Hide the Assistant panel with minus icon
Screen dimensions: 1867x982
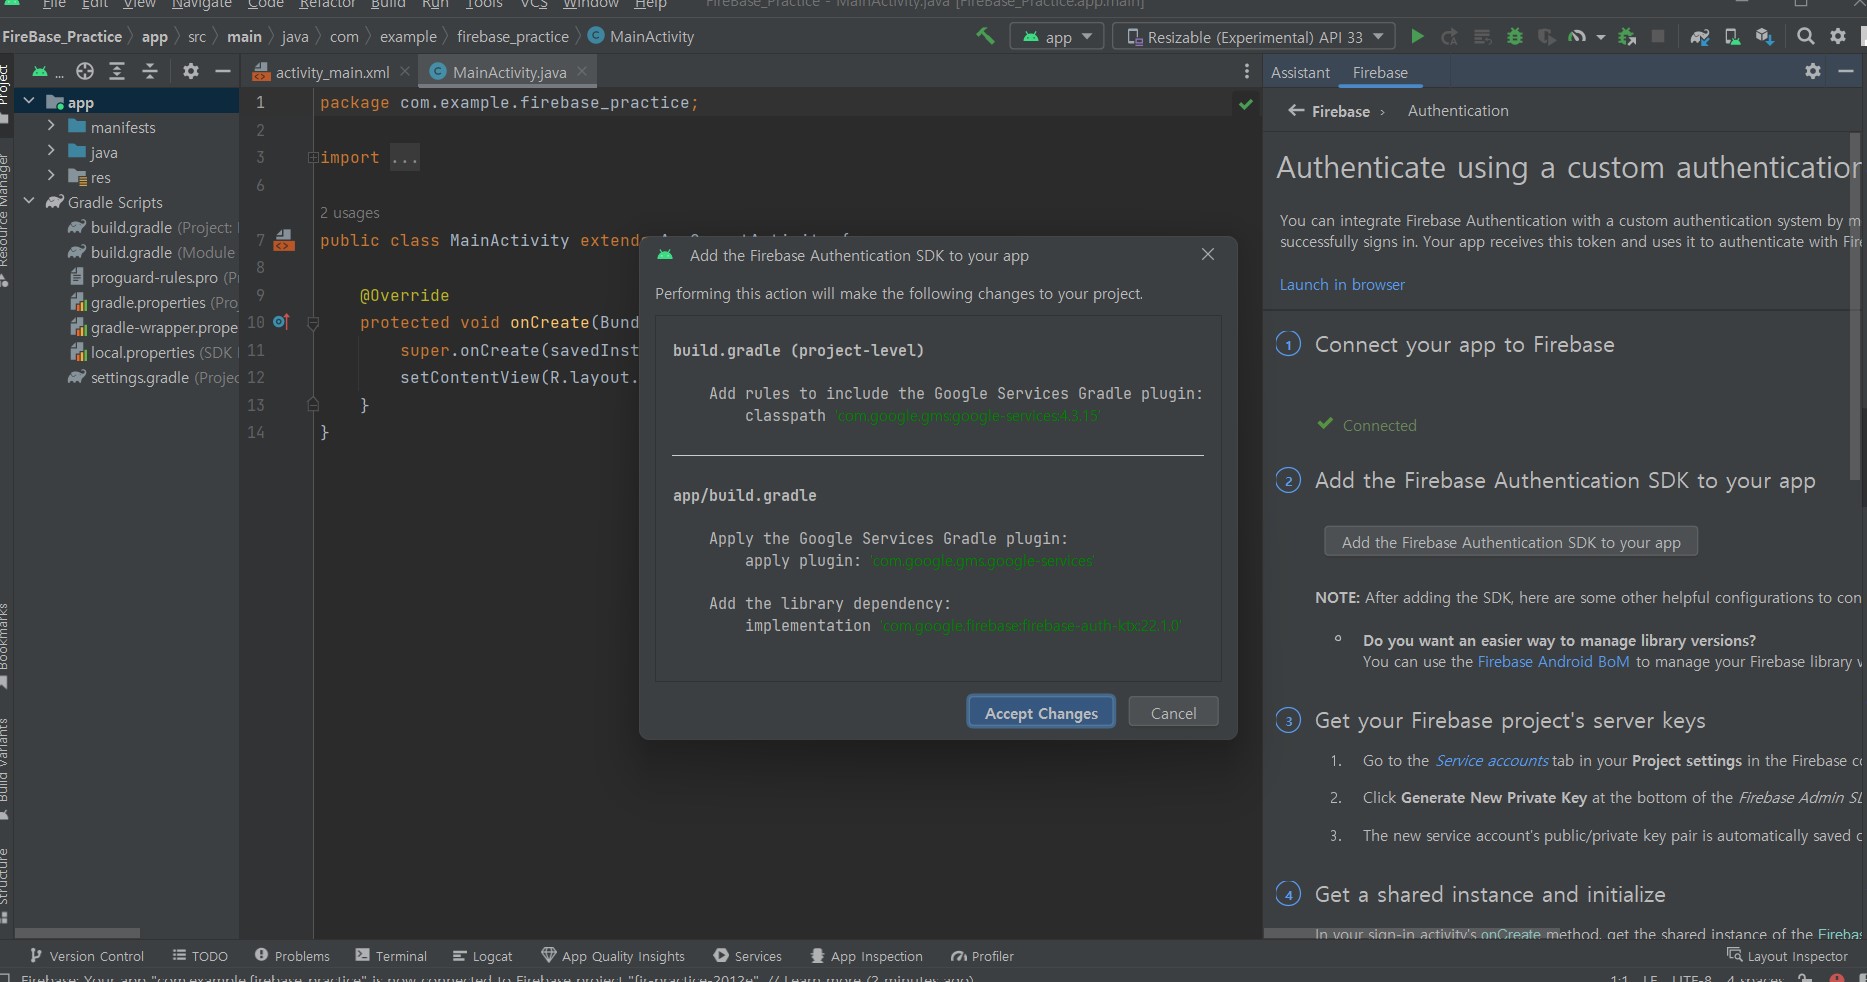(1846, 71)
